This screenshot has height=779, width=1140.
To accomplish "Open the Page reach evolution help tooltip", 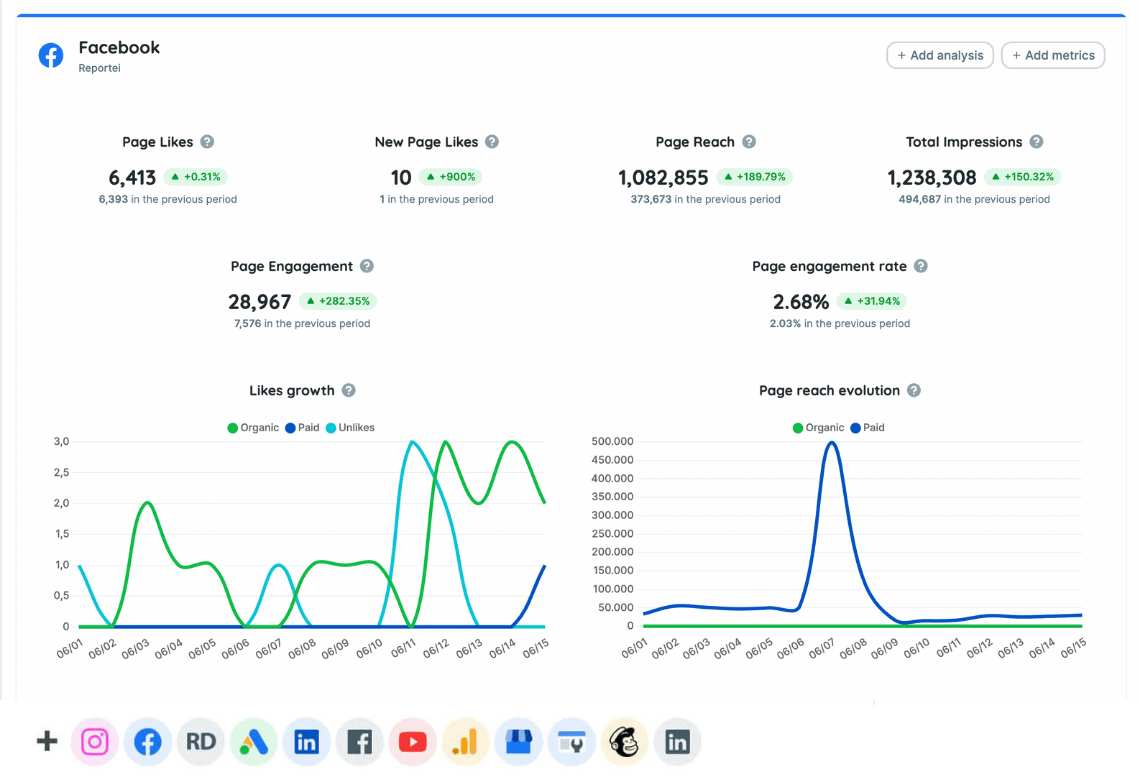I will (x=913, y=390).
